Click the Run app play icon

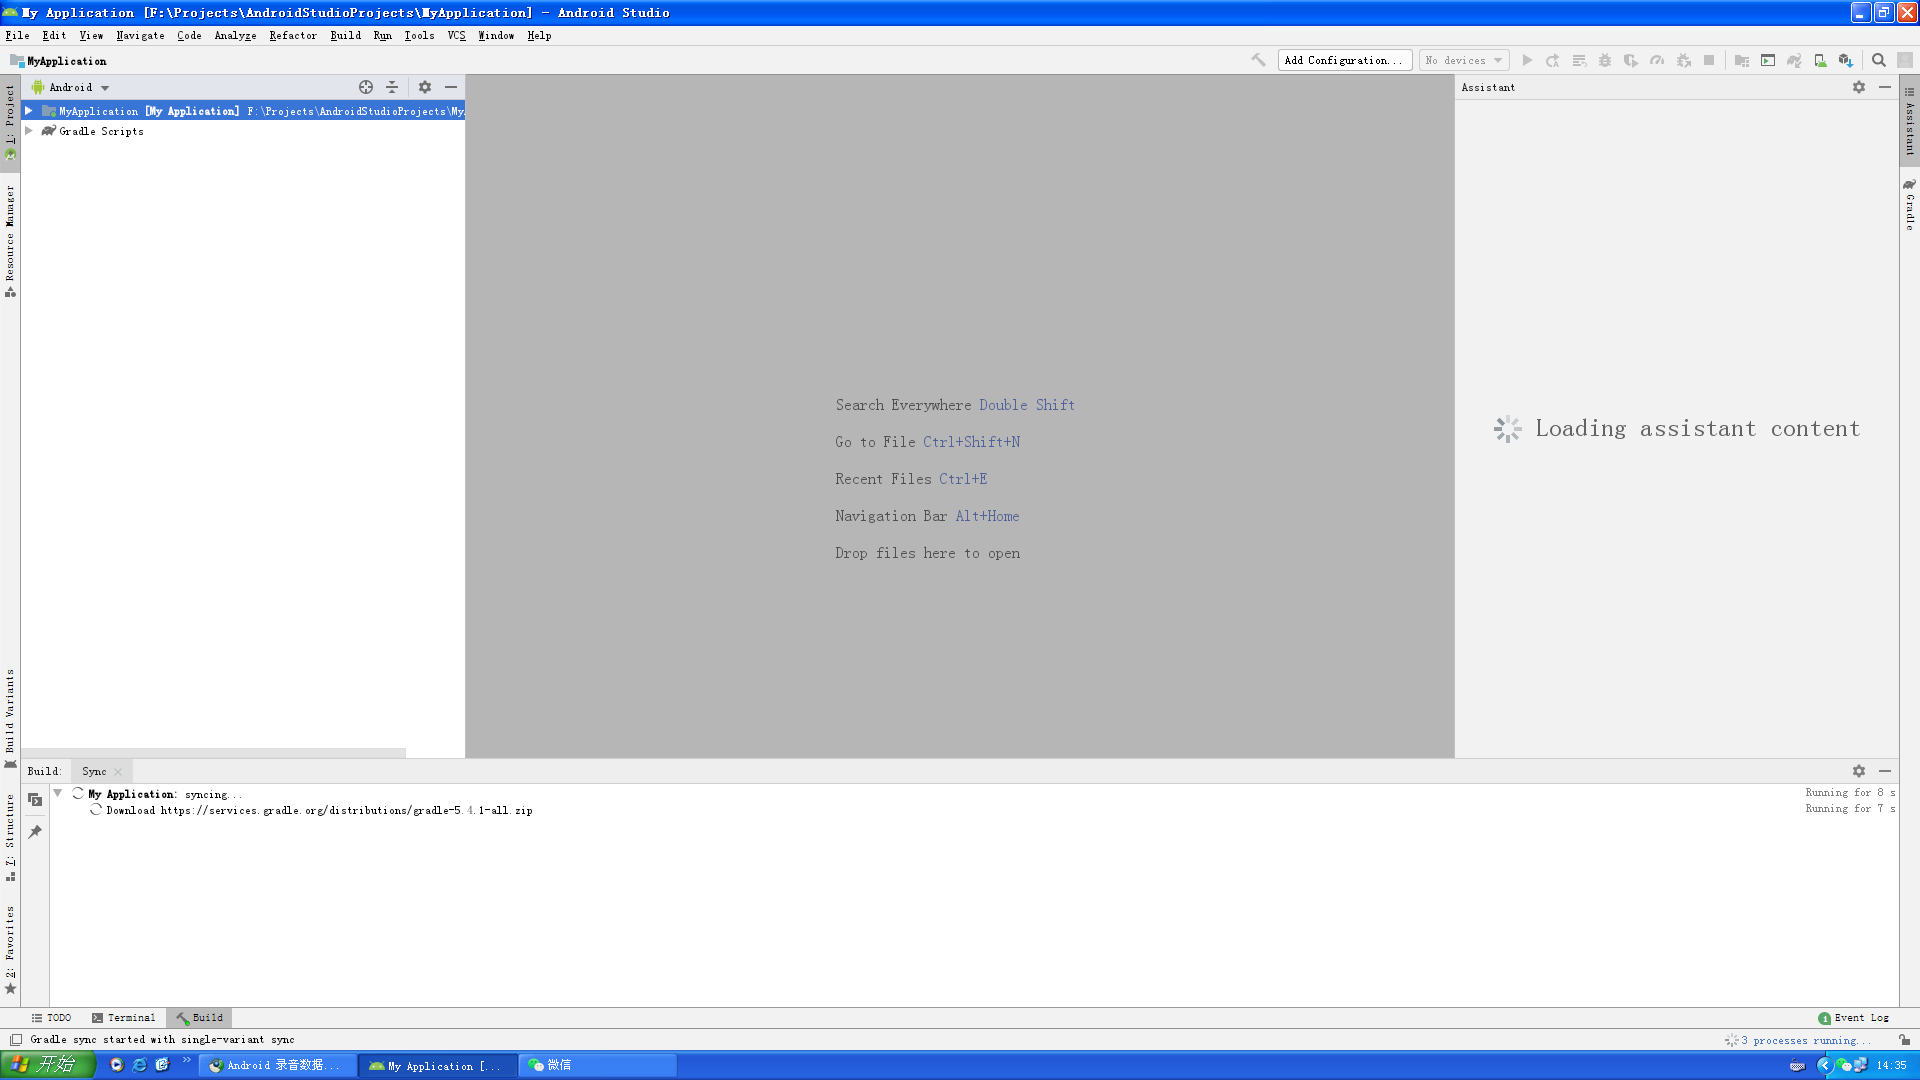pyautogui.click(x=1527, y=60)
